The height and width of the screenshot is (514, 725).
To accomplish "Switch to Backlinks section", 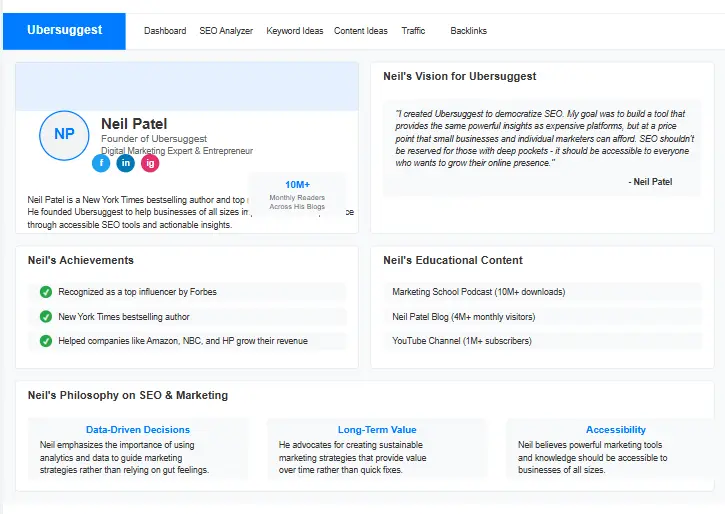I will [x=468, y=31].
